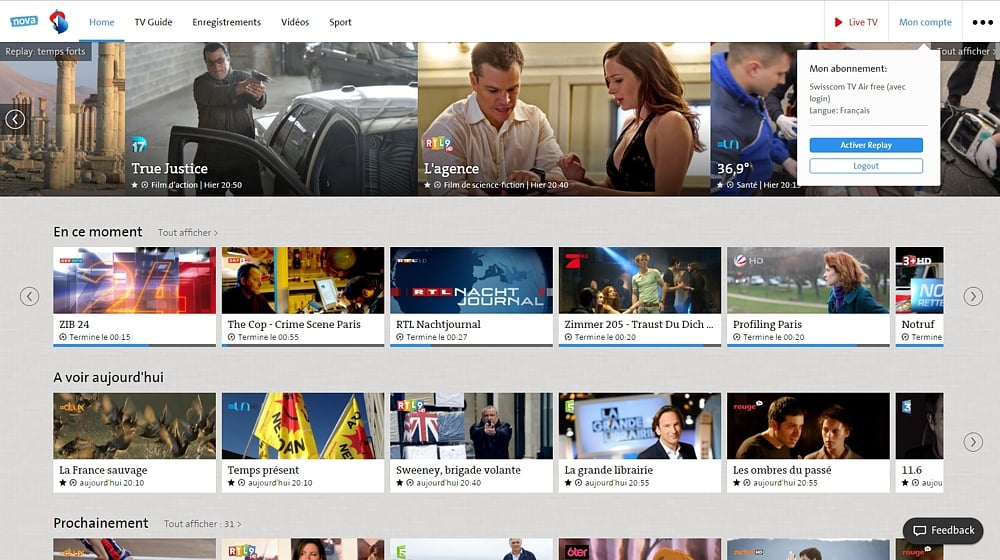
Task: Toggle the Mon compte menu
Action: point(925,22)
